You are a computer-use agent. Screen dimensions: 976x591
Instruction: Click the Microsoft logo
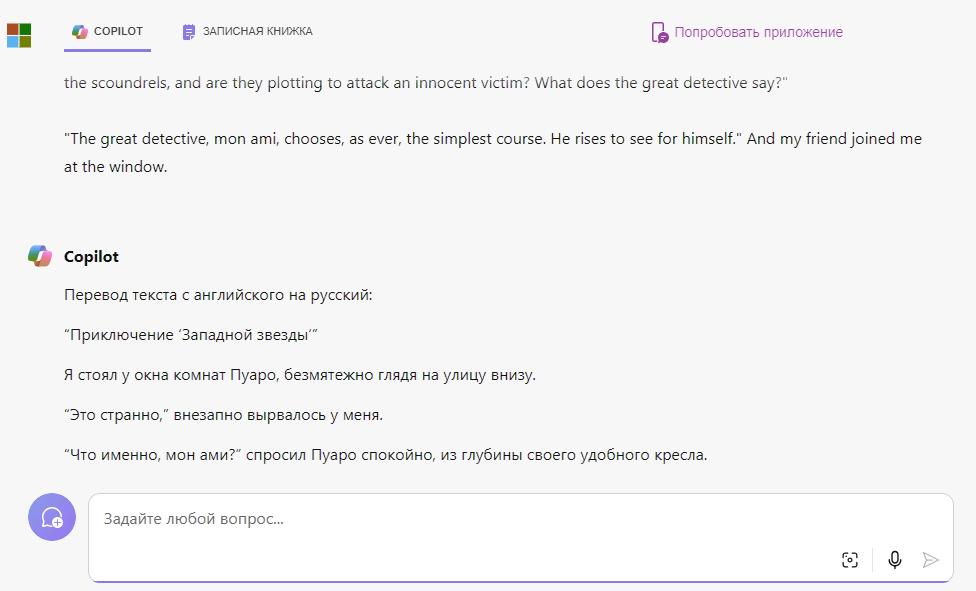pos(19,35)
